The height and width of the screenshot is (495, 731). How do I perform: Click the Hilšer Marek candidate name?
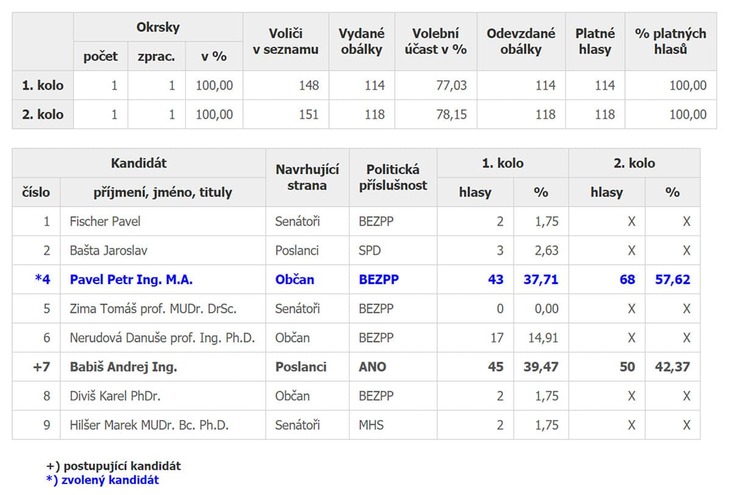[x=149, y=425]
